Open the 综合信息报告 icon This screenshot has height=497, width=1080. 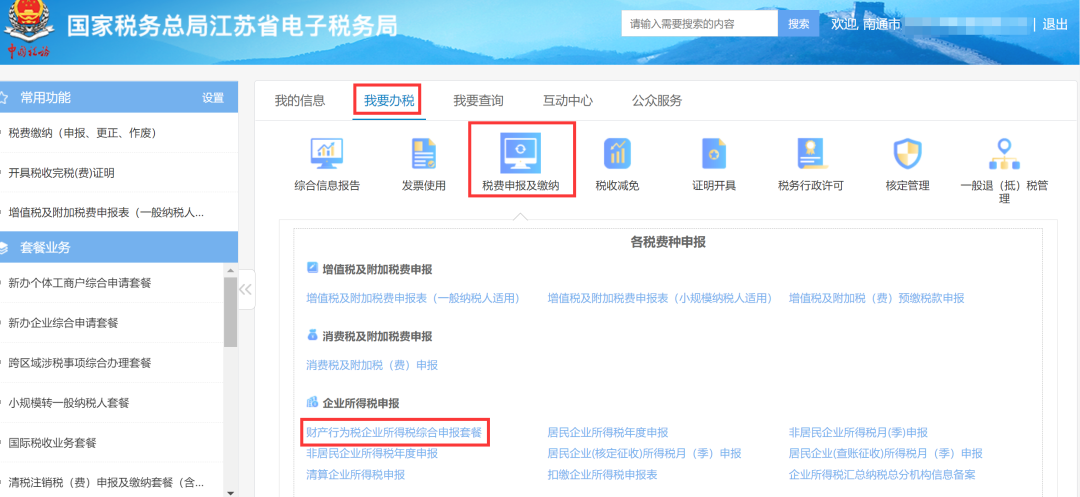326,153
